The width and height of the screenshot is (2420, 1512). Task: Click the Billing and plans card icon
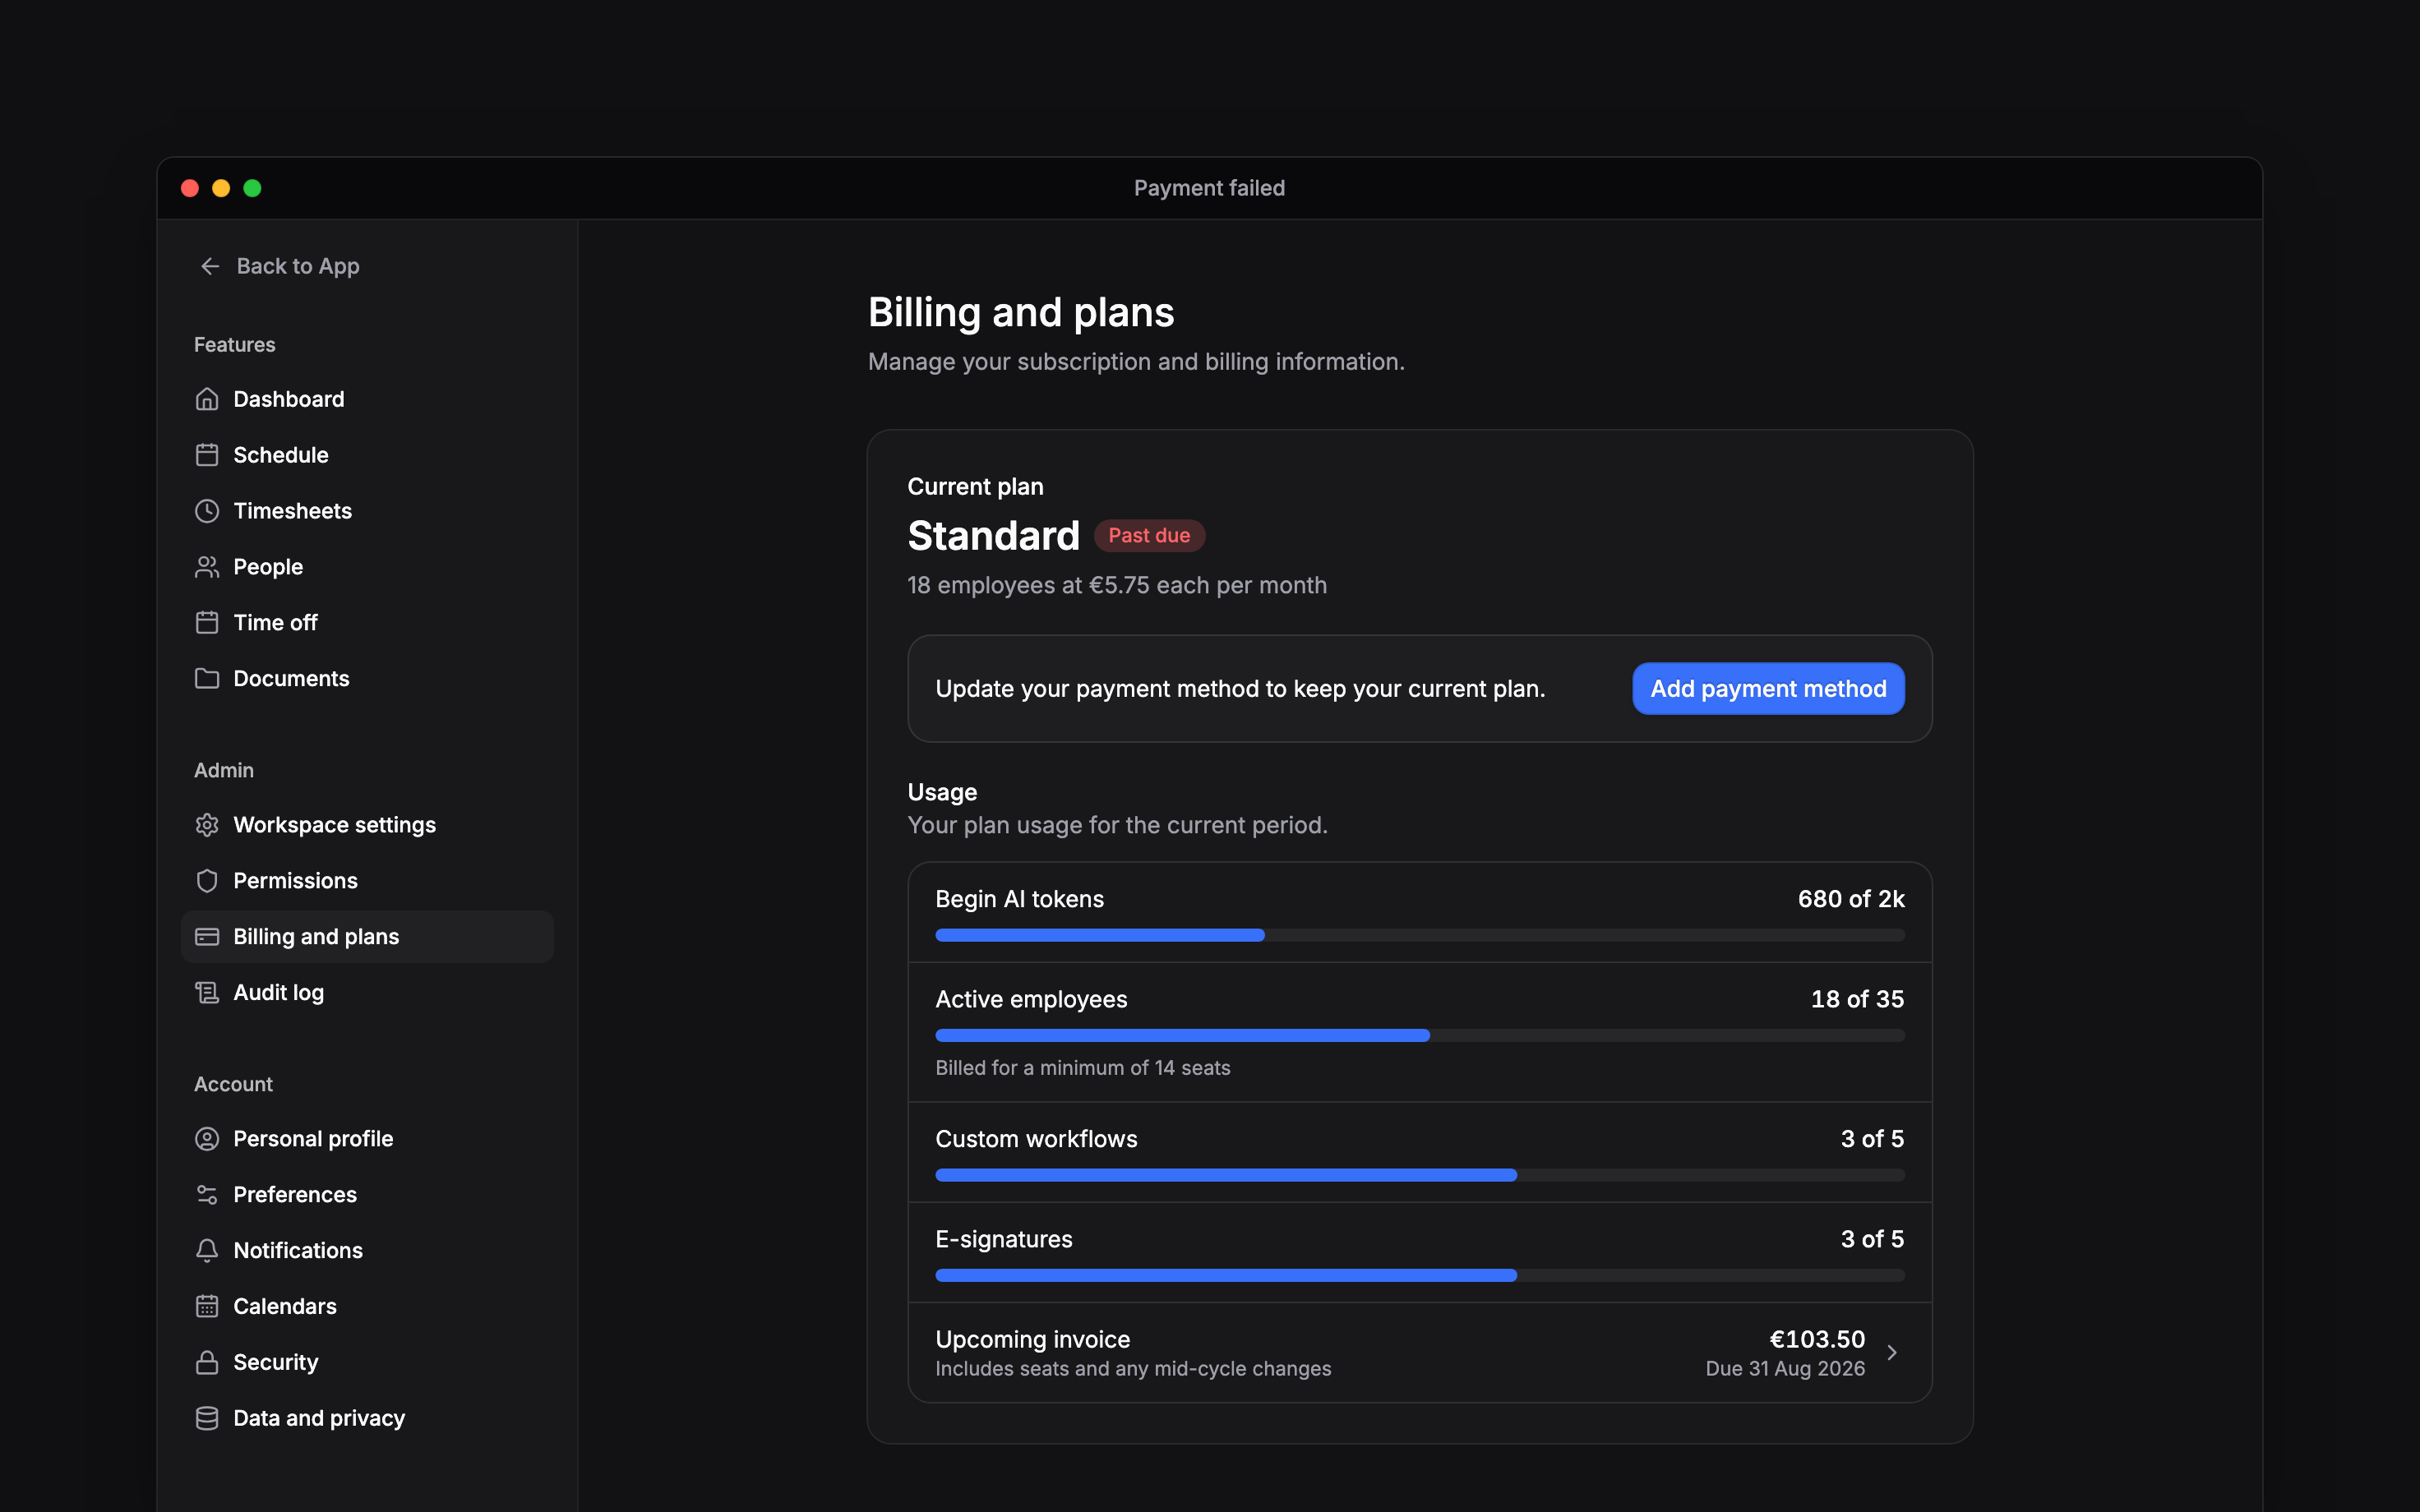(x=207, y=937)
